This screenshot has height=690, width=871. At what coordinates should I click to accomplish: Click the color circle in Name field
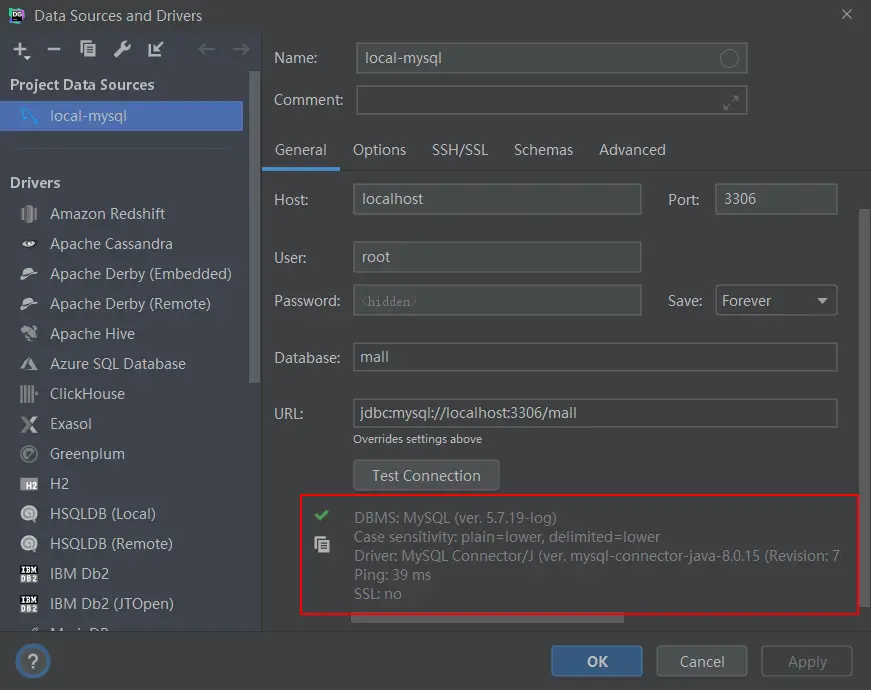(729, 58)
